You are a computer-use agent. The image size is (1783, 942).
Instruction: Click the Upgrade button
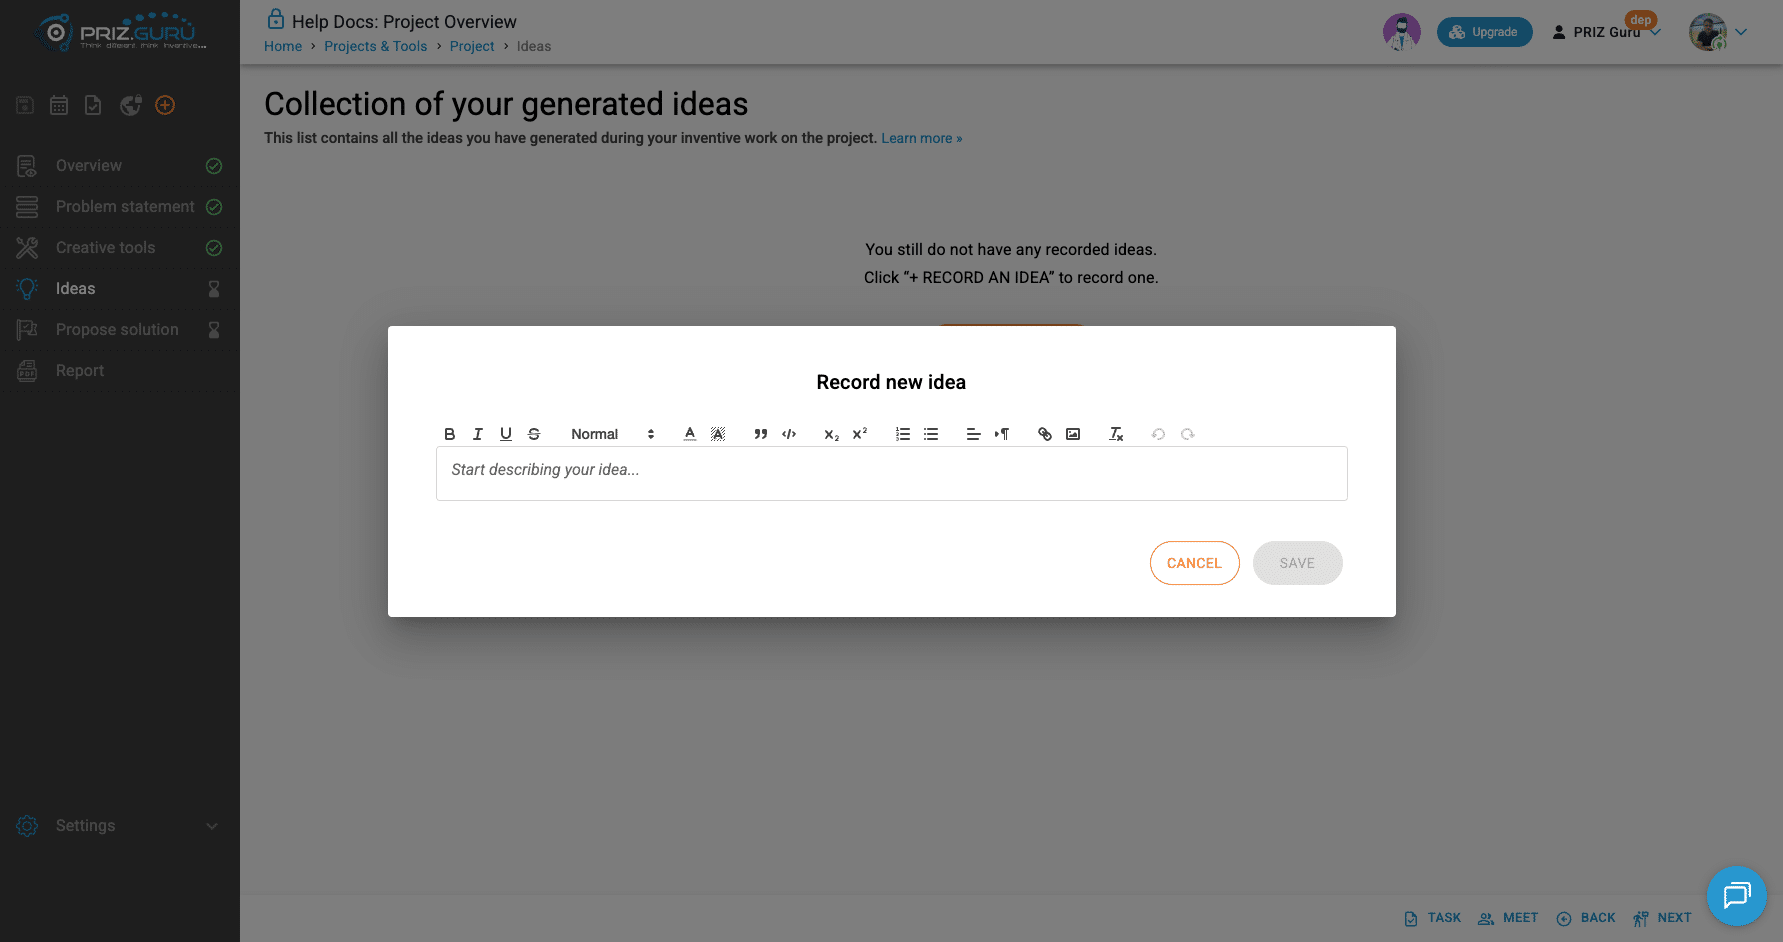pyautogui.click(x=1484, y=32)
